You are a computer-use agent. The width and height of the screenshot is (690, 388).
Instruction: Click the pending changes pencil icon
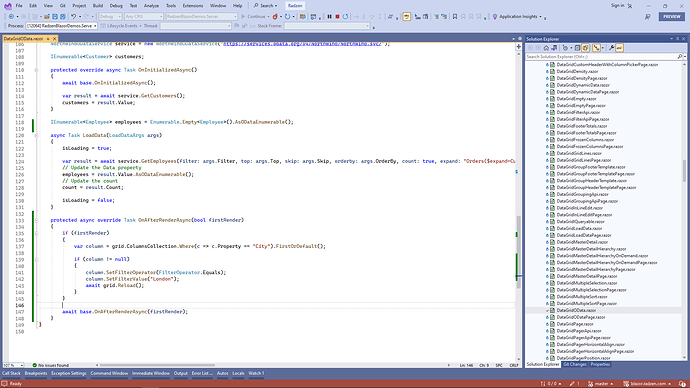click(572, 384)
